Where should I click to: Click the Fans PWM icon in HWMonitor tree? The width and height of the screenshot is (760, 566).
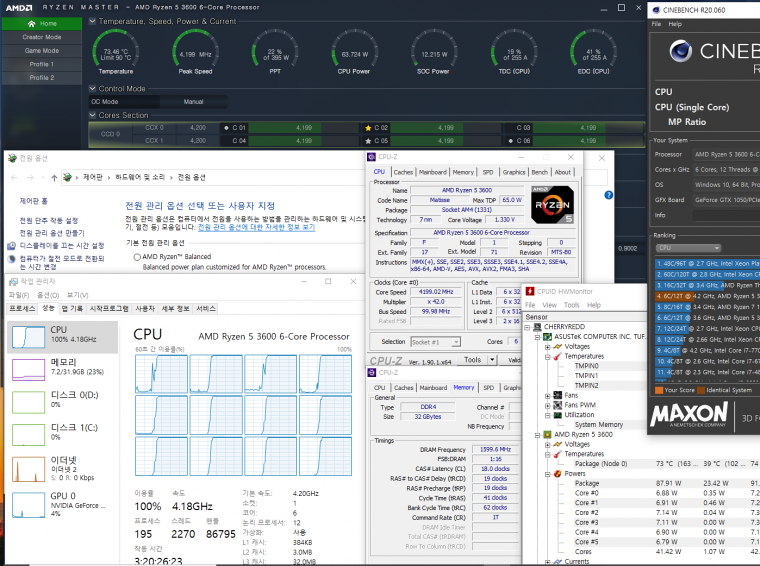tap(557, 405)
